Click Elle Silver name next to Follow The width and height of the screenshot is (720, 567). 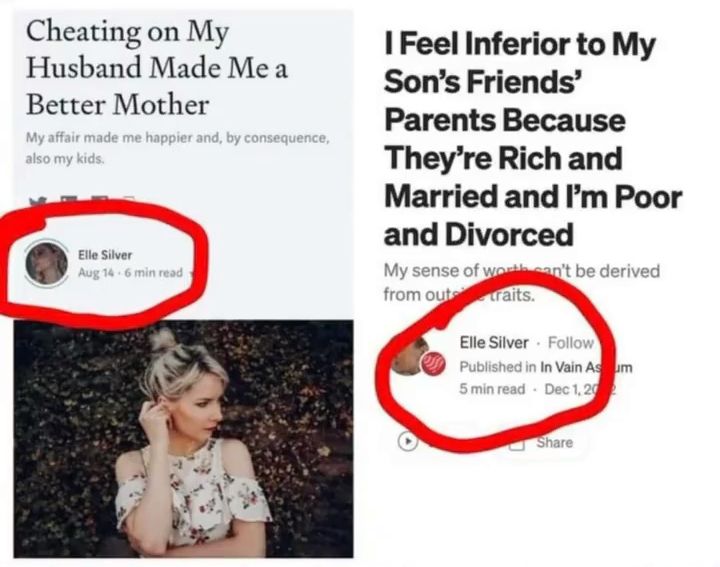494,343
